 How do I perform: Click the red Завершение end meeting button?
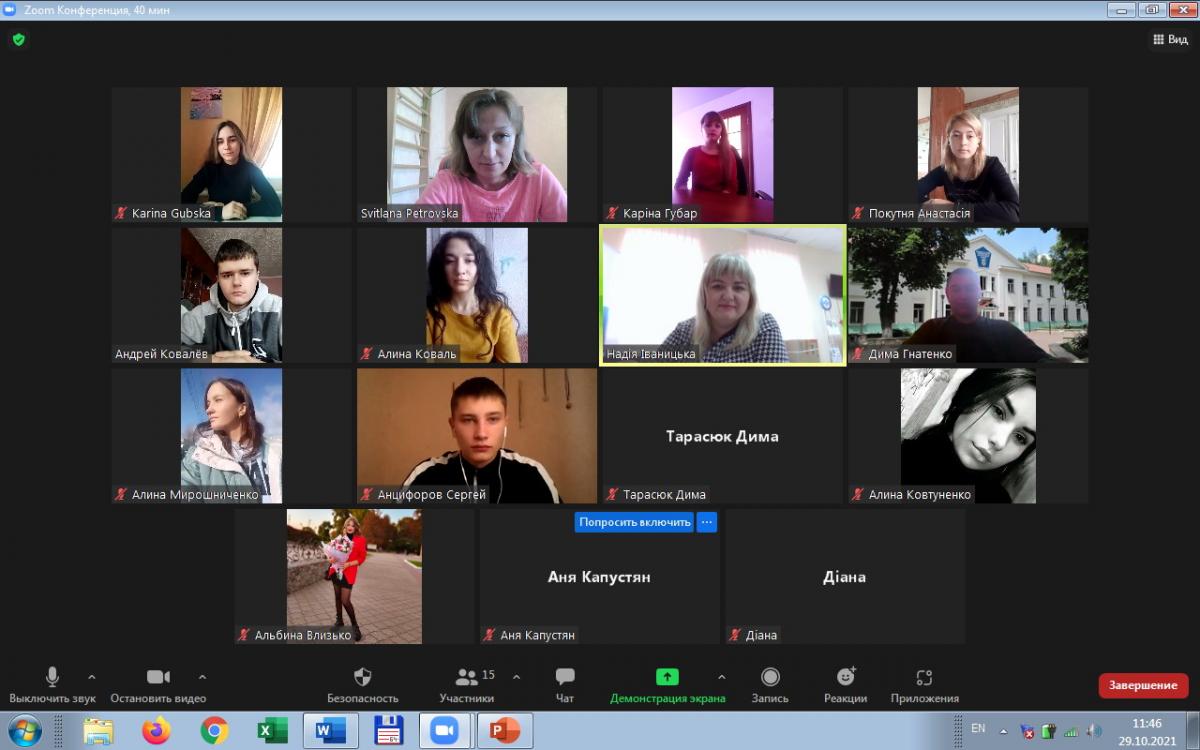pos(1143,686)
